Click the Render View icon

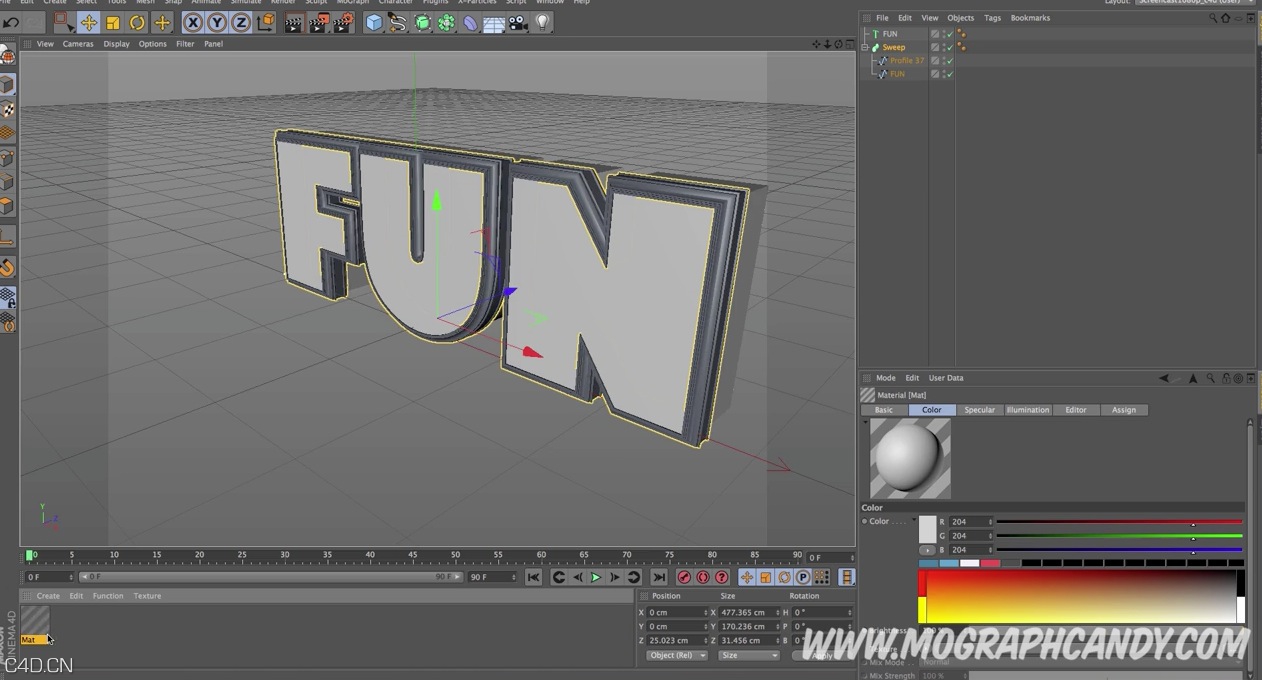(293, 23)
